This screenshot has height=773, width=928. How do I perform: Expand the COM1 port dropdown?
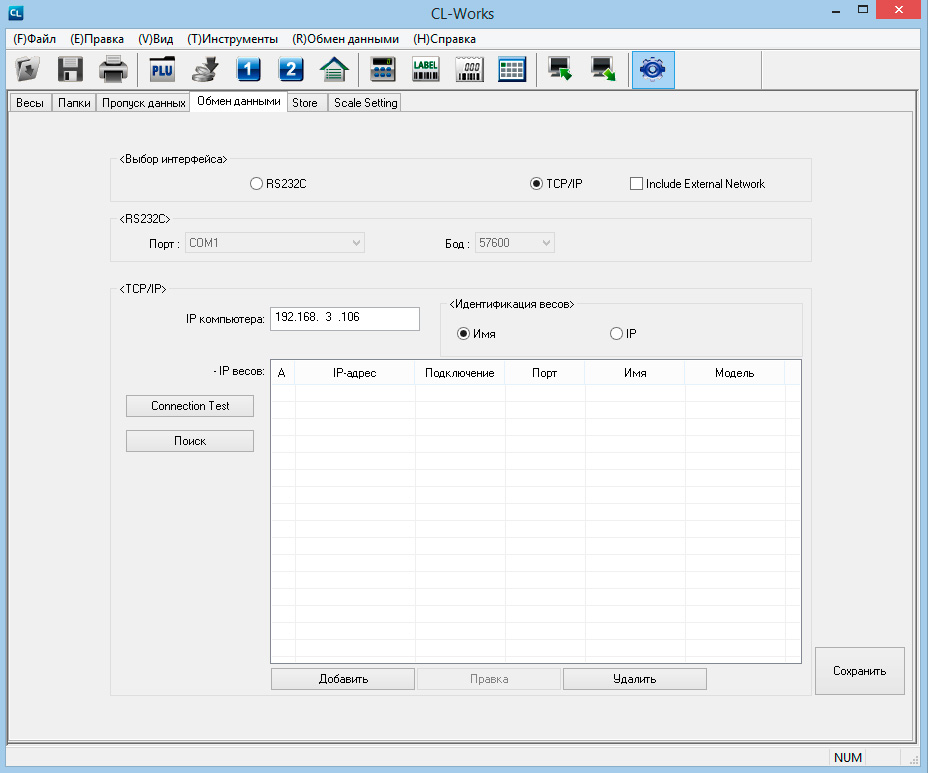coord(356,243)
